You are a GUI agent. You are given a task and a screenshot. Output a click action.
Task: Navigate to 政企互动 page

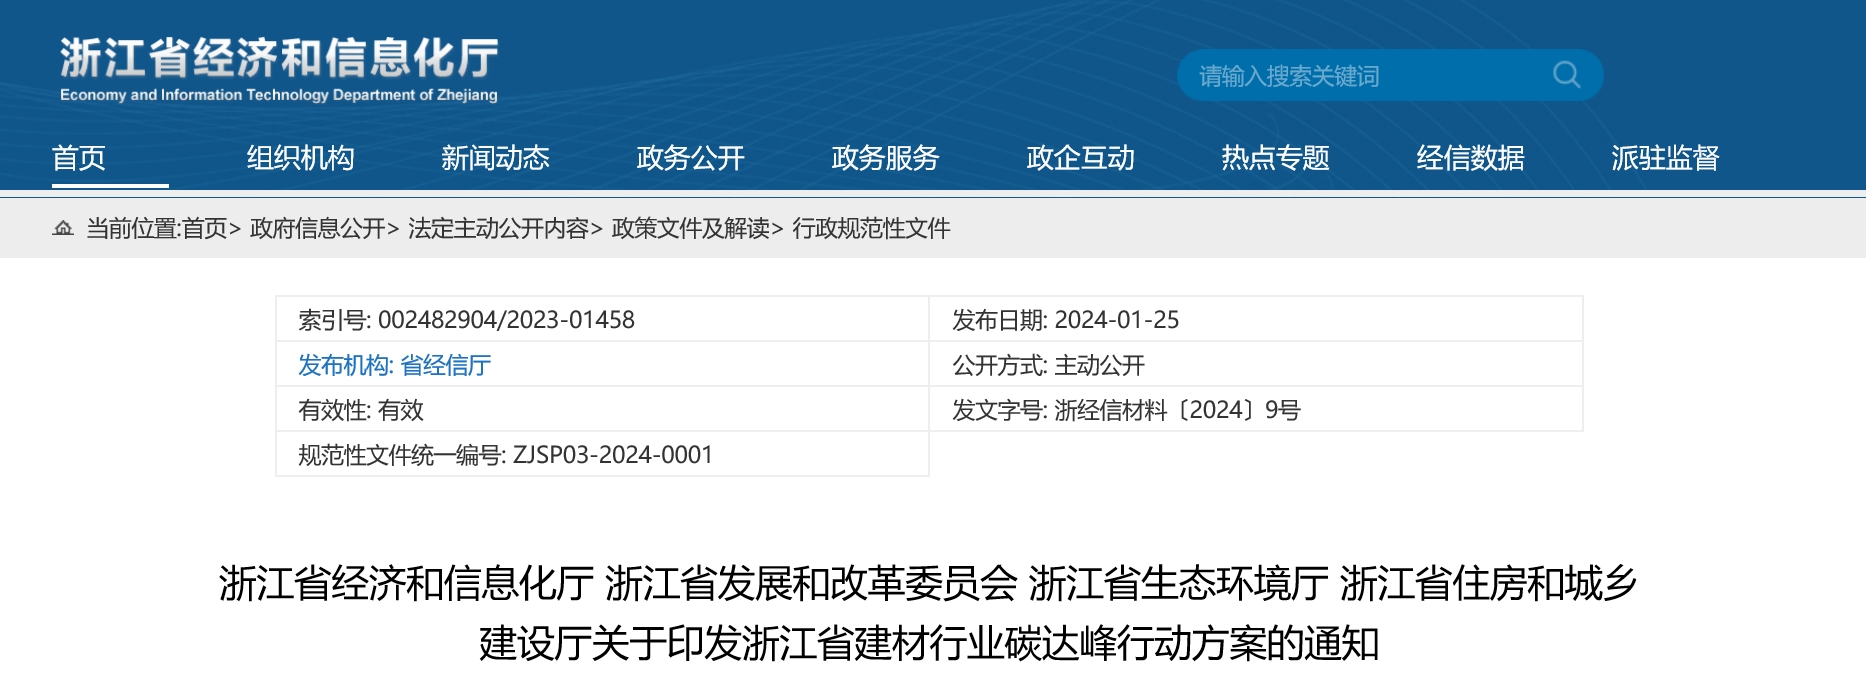point(1080,158)
